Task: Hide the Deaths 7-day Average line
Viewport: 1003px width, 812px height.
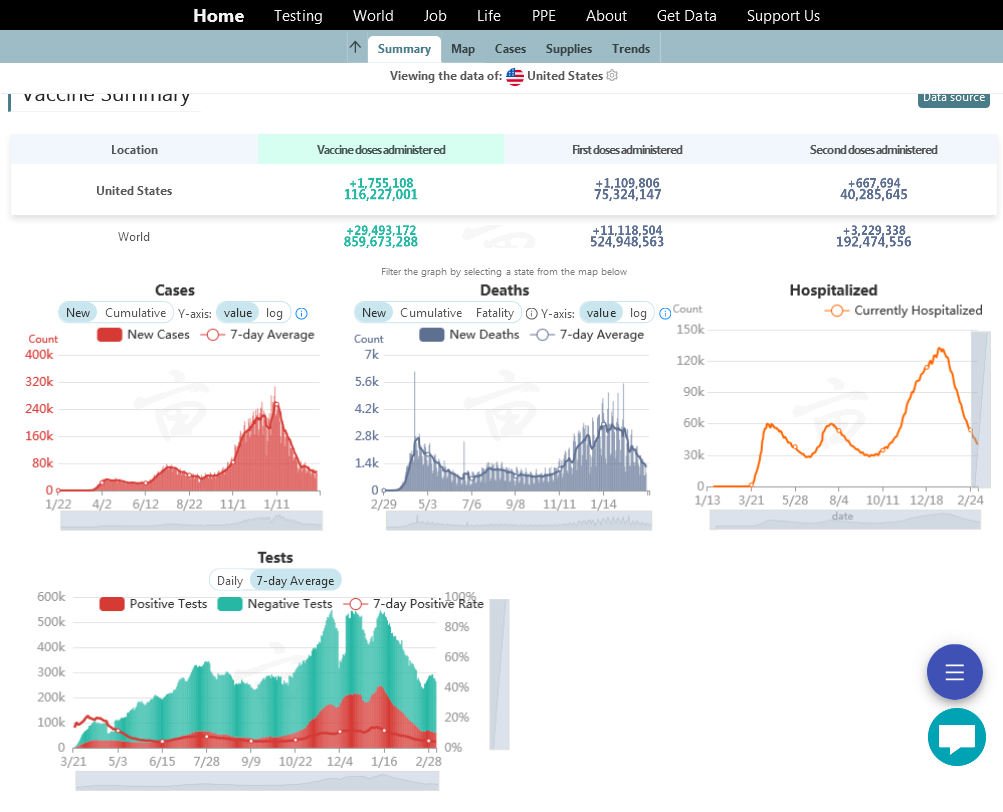Action: 587,335
